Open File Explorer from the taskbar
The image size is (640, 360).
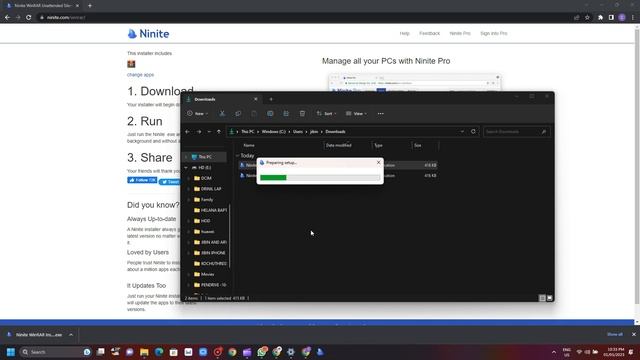pos(144,352)
